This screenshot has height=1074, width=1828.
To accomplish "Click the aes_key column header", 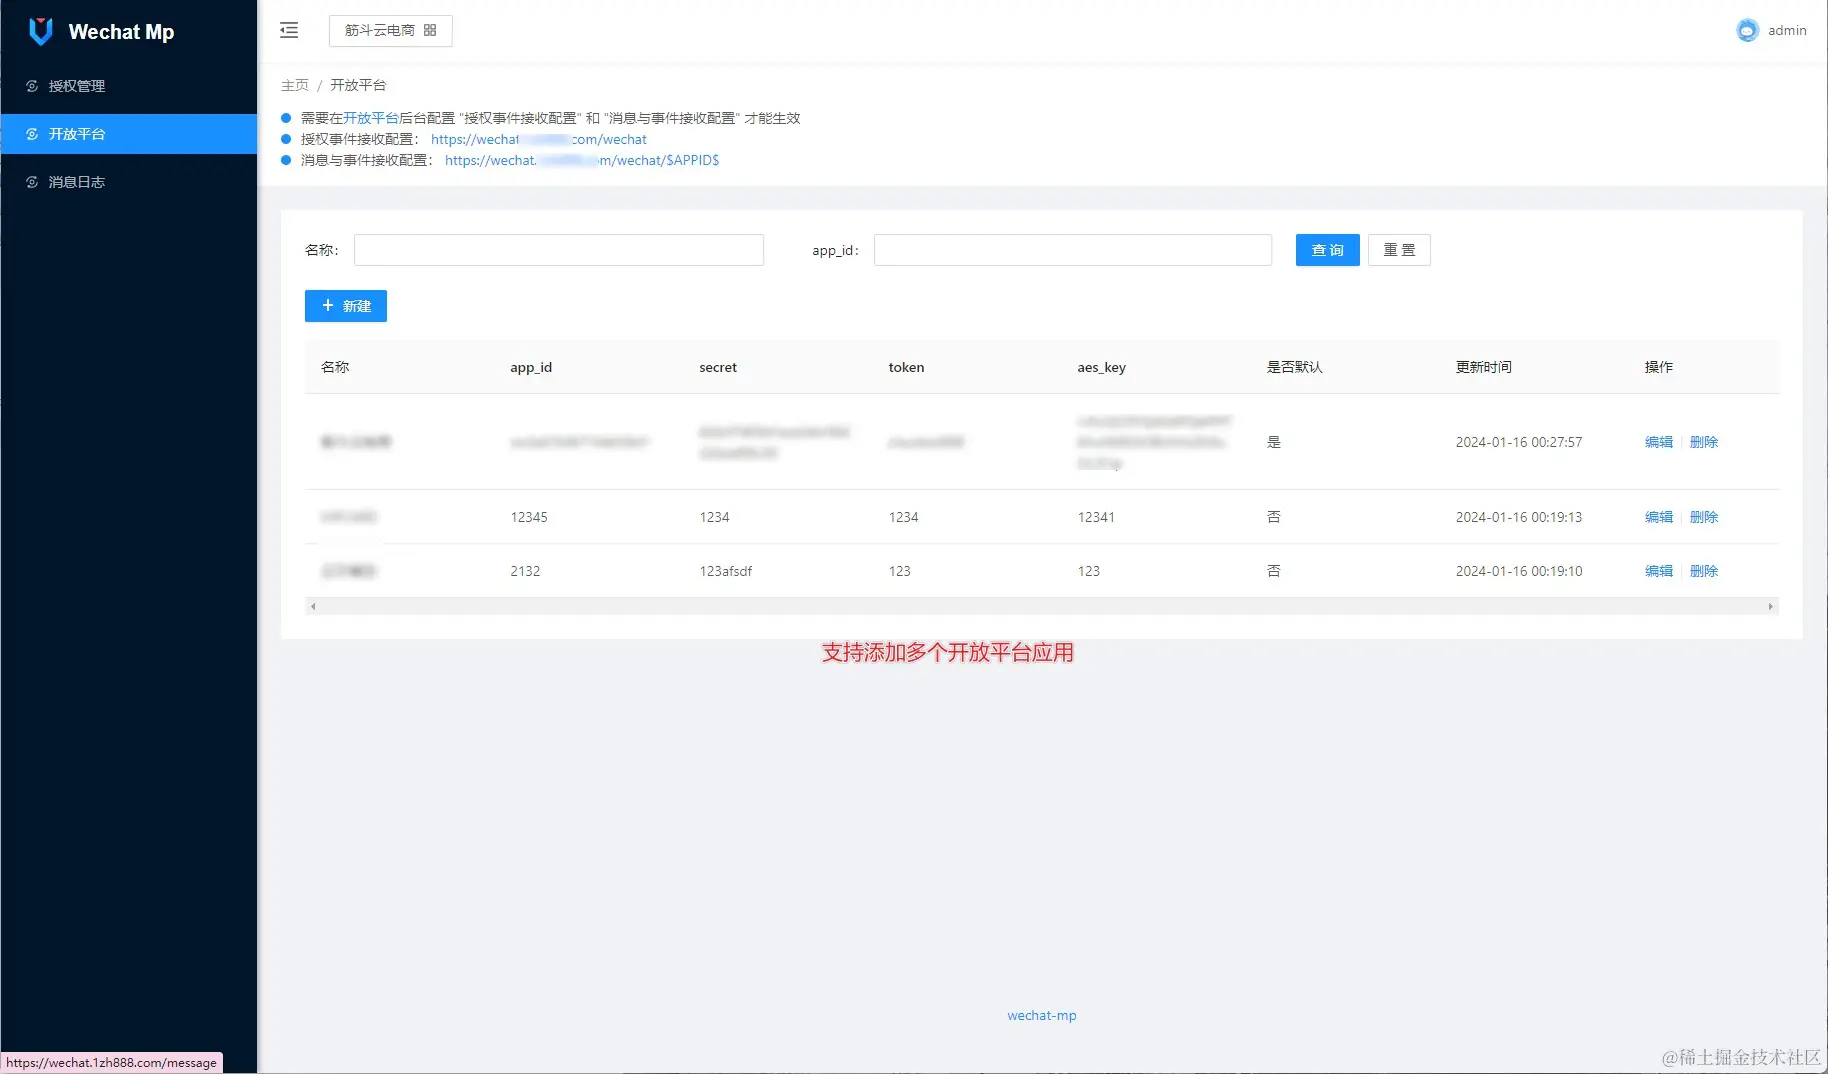I will 1102,367.
